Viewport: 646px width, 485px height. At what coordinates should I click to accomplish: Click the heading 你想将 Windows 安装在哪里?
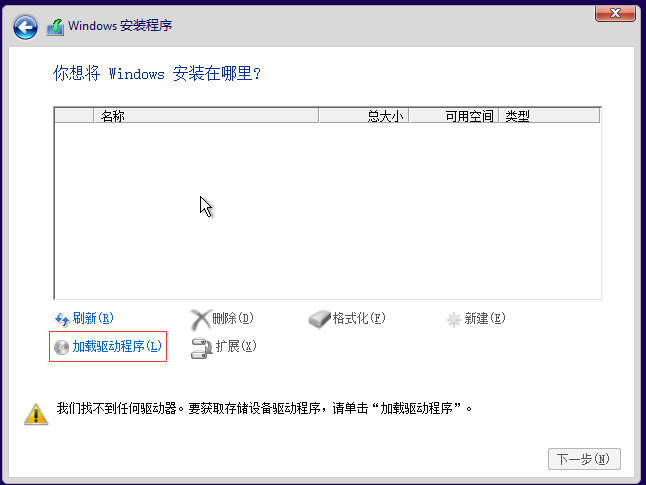[x=157, y=73]
